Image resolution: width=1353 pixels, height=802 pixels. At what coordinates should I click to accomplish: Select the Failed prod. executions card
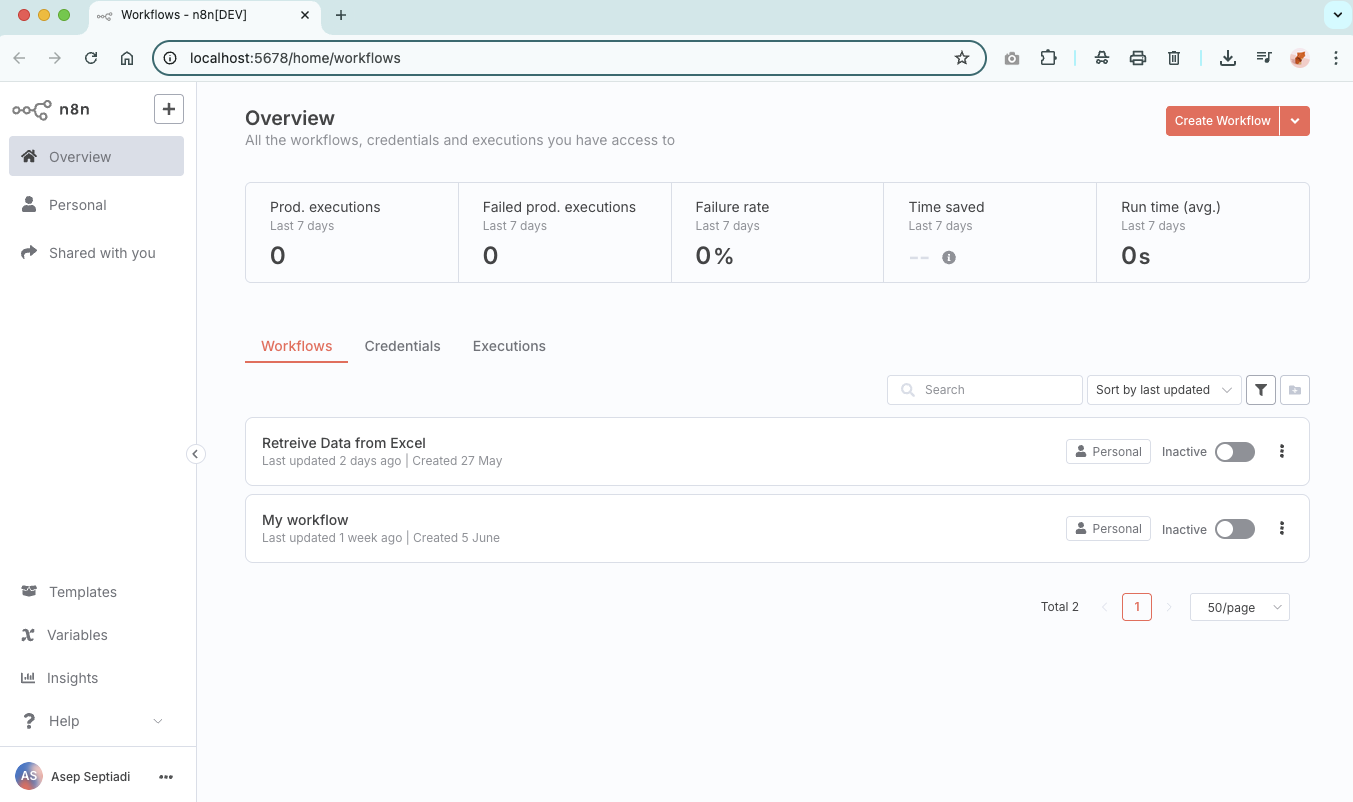click(565, 232)
